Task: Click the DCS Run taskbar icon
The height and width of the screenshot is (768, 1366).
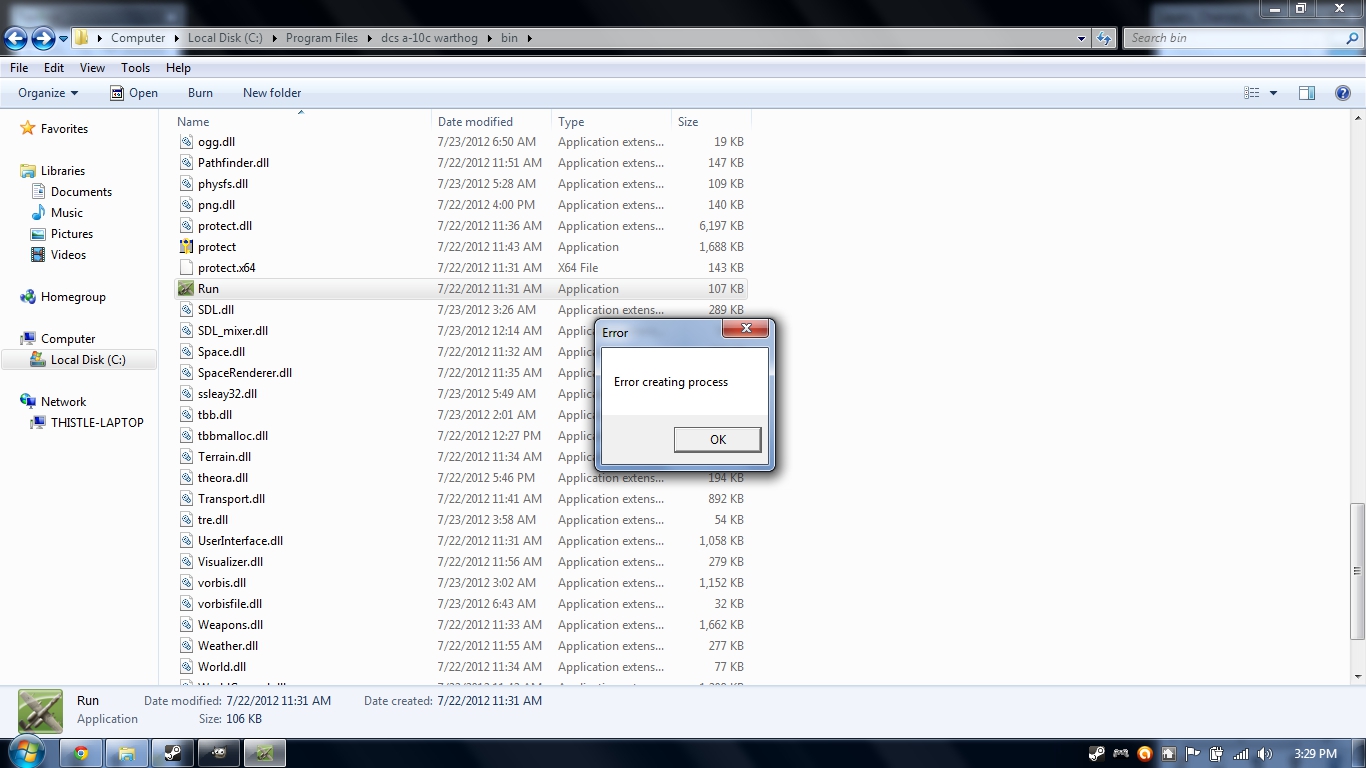Action: tap(264, 753)
